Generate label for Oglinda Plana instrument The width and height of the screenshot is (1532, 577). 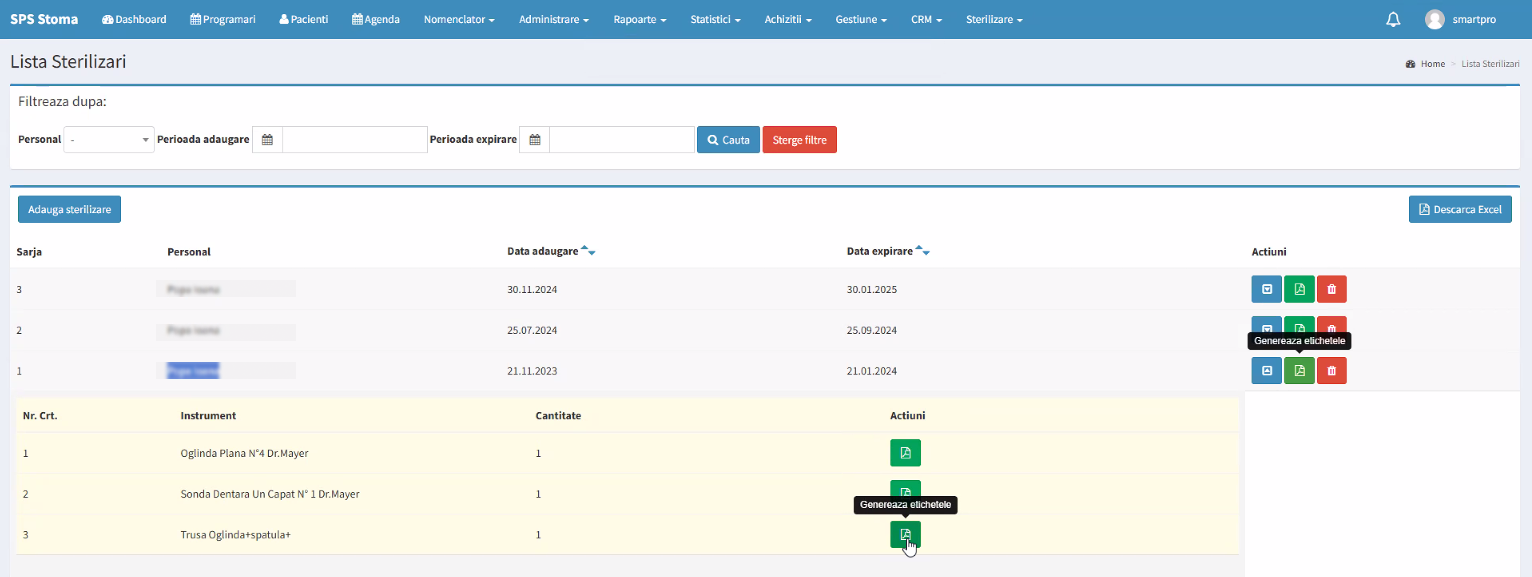tap(905, 453)
